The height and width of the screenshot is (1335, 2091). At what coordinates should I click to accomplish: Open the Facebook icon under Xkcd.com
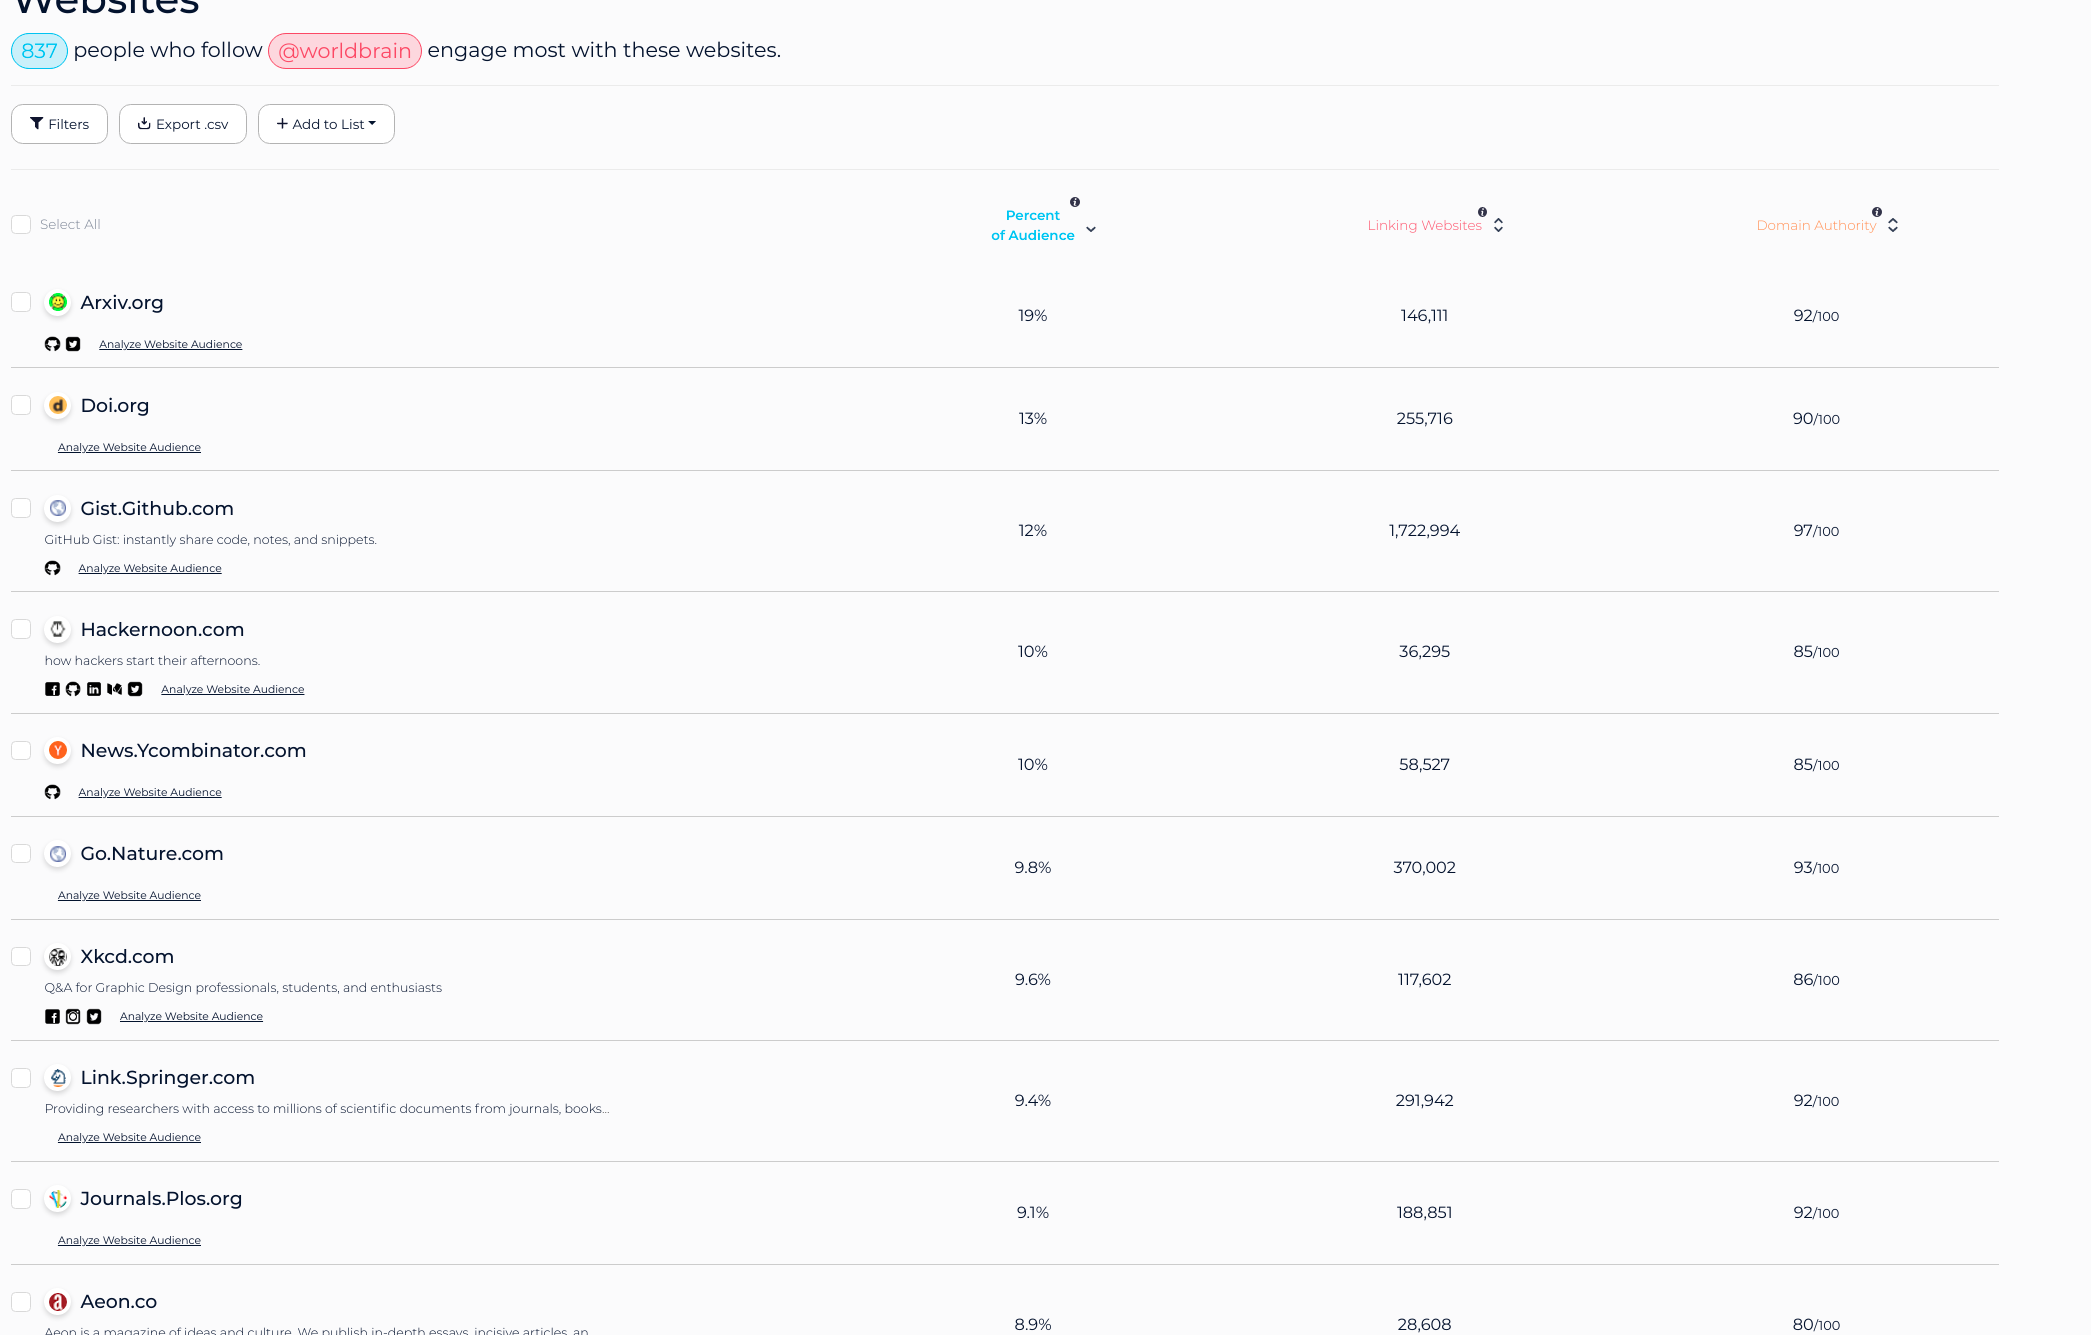coord(52,1016)
